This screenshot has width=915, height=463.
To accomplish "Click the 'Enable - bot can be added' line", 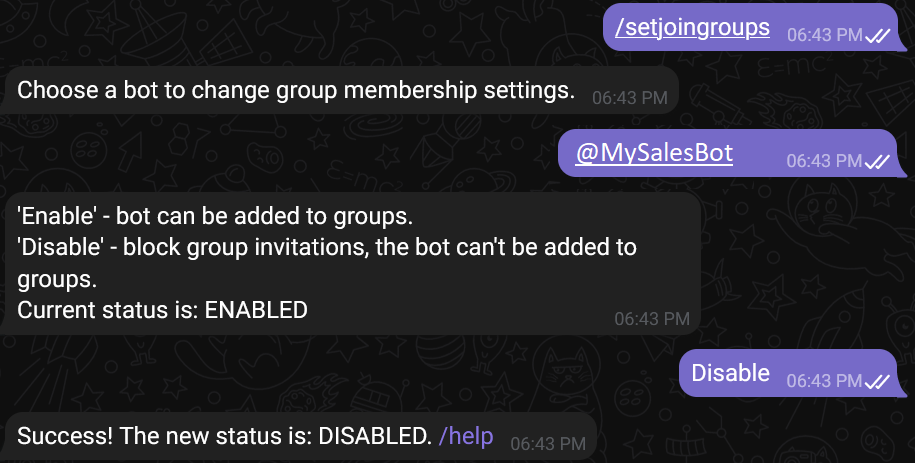I will [215, 216].
